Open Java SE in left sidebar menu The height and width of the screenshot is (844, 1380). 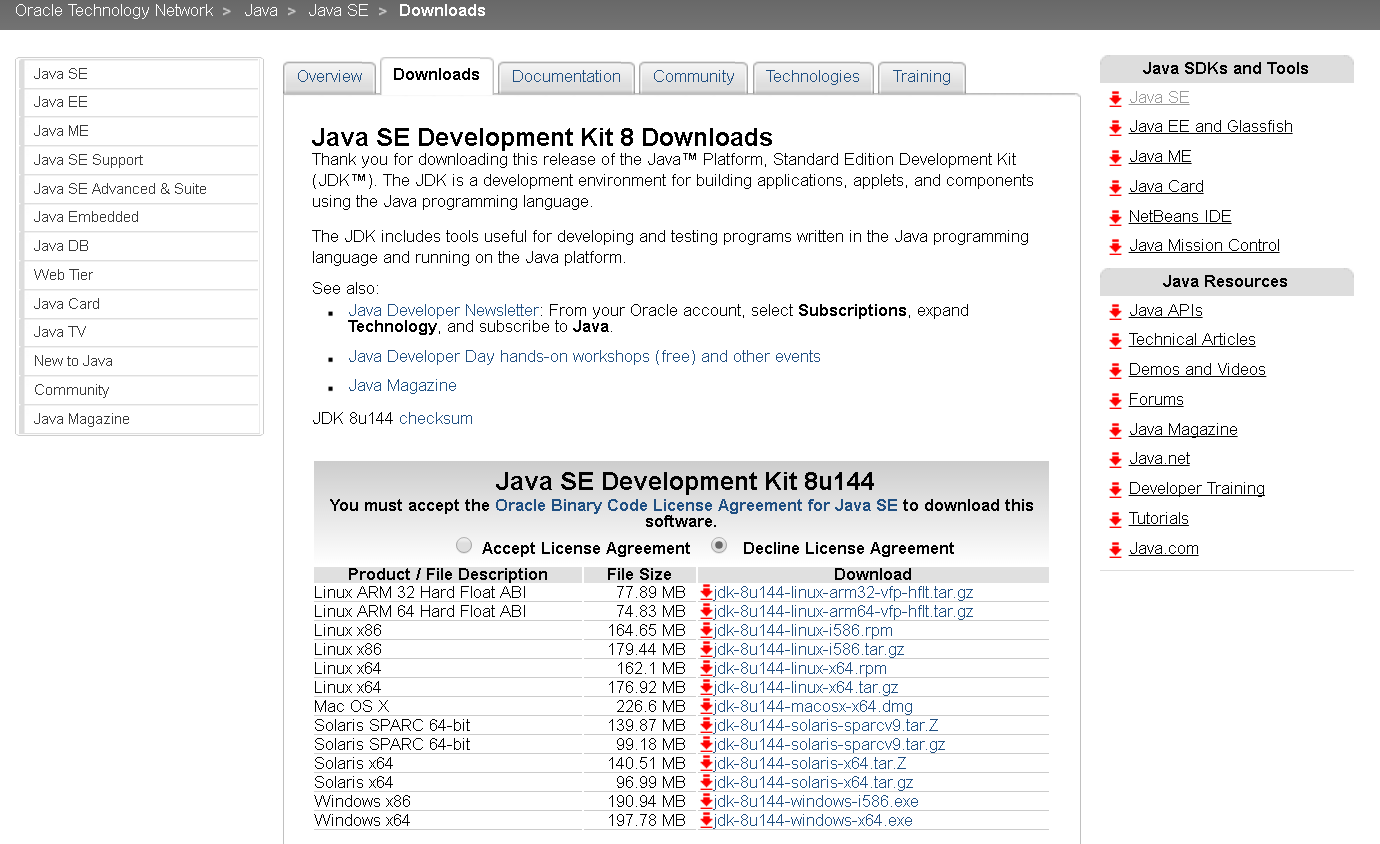point(141,74)
